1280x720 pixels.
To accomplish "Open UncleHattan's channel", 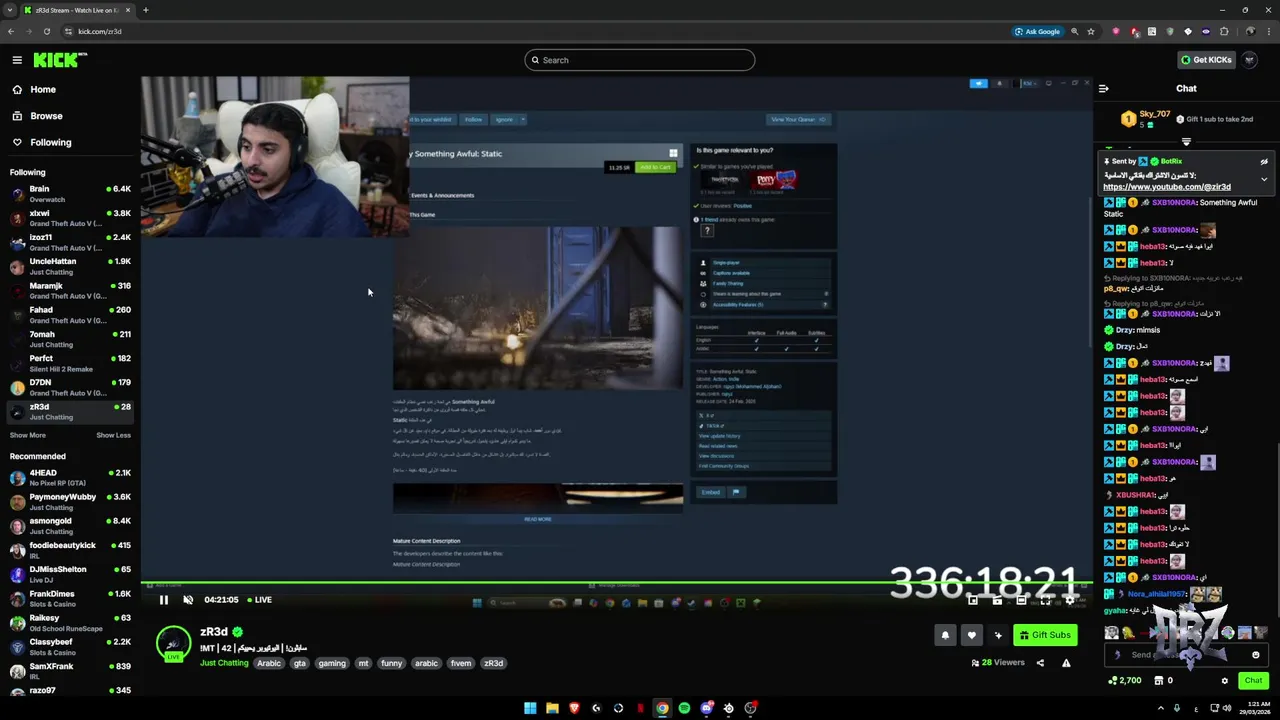I will (x=70, y=266).
